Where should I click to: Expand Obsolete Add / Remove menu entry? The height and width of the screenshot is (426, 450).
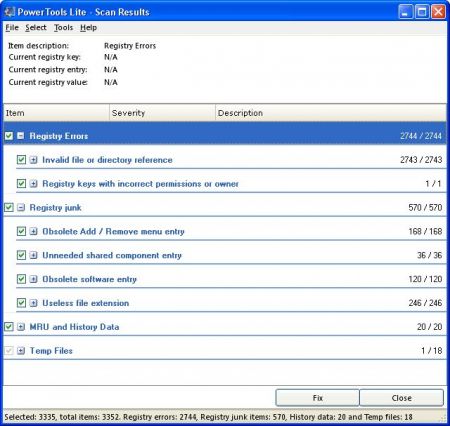[33, 231]
